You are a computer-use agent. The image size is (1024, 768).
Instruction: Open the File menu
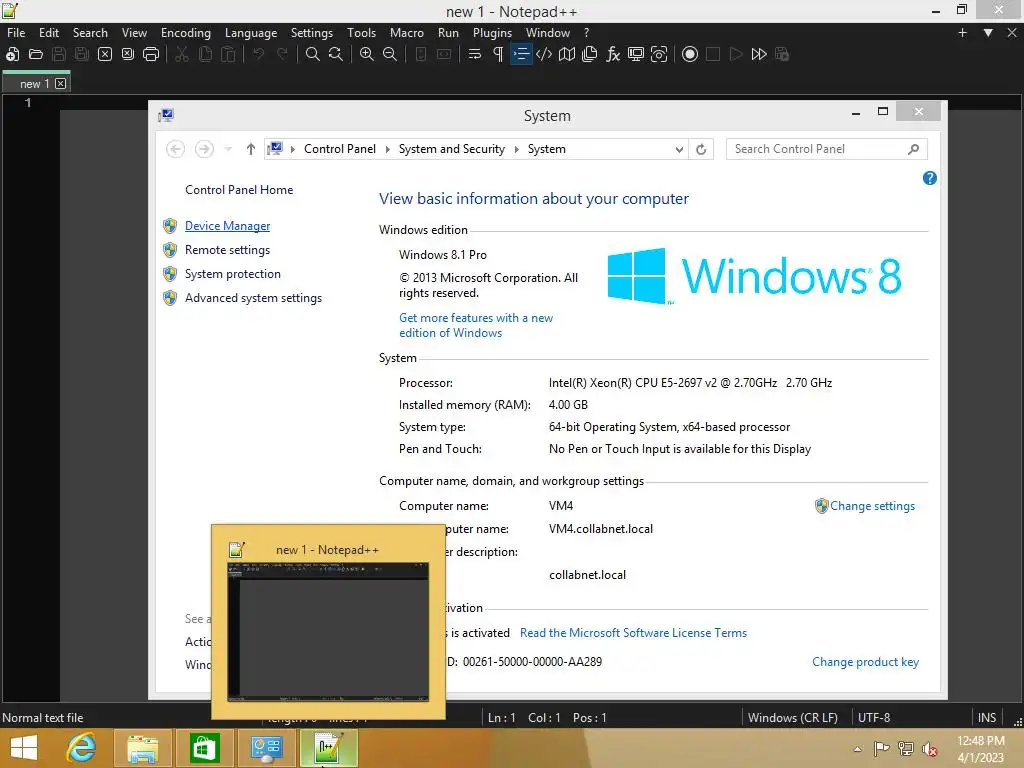coord(16,33)
